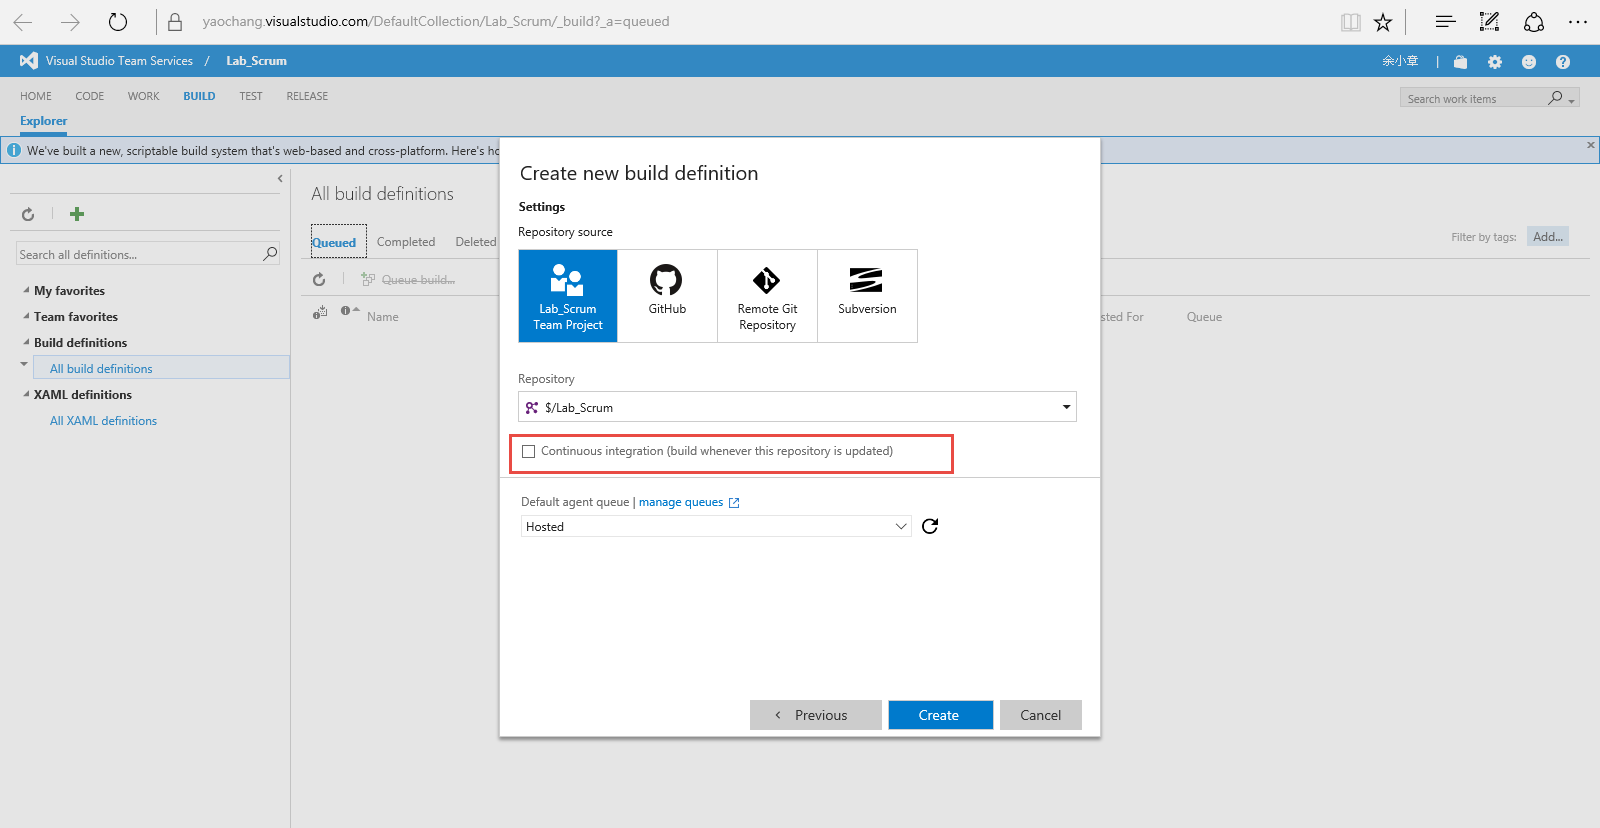Select the GitHub repository source

[667, 296]
